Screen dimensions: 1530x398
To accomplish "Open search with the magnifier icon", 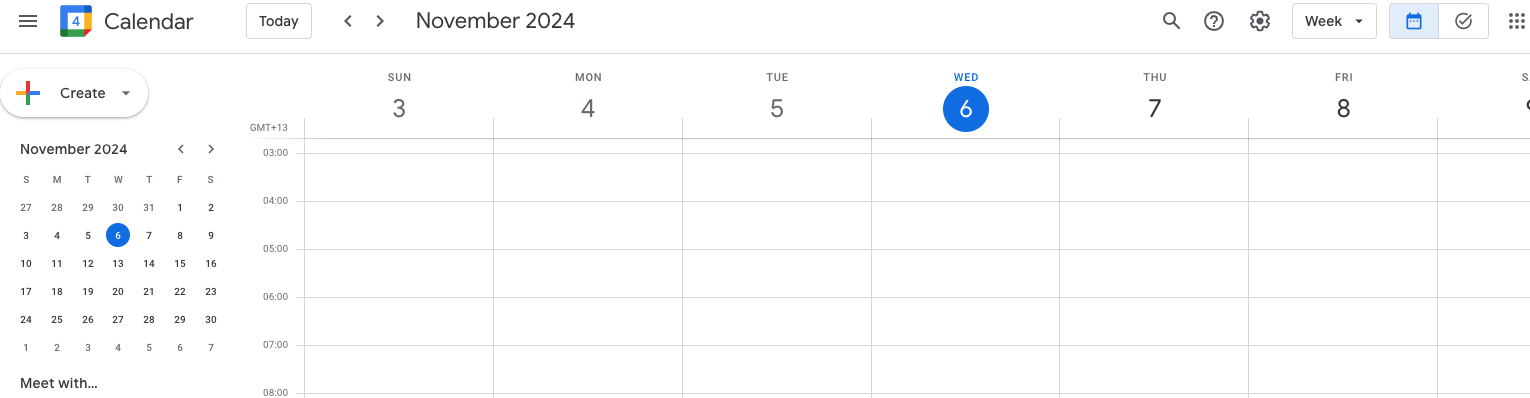I will click(1172, 21).
